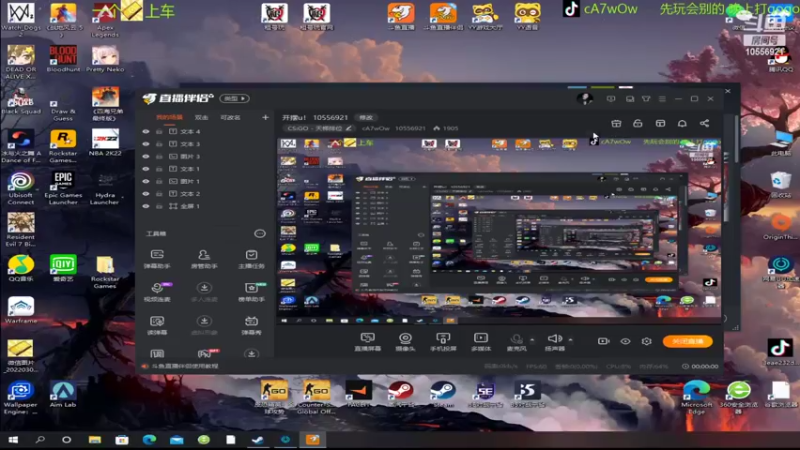Screen dimensions: 800x450
Task: Switch to the second scene tab
Action: point(202,117)
